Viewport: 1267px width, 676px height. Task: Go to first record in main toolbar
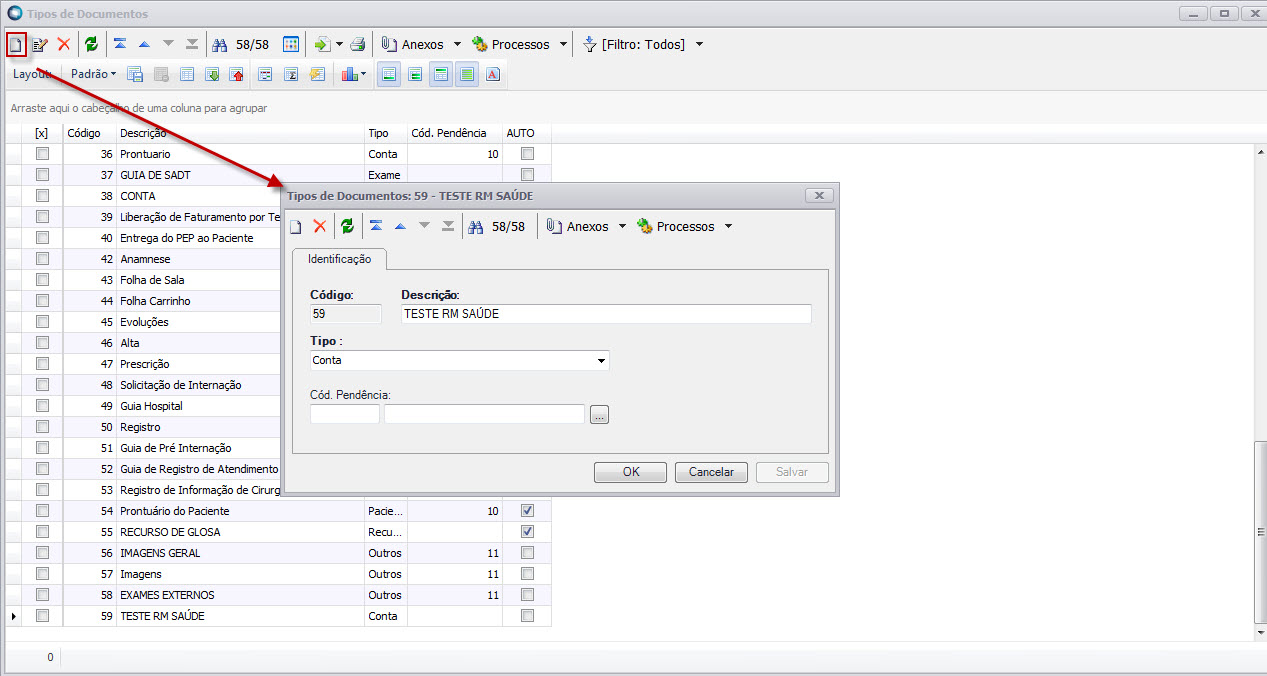click(120, 45)
